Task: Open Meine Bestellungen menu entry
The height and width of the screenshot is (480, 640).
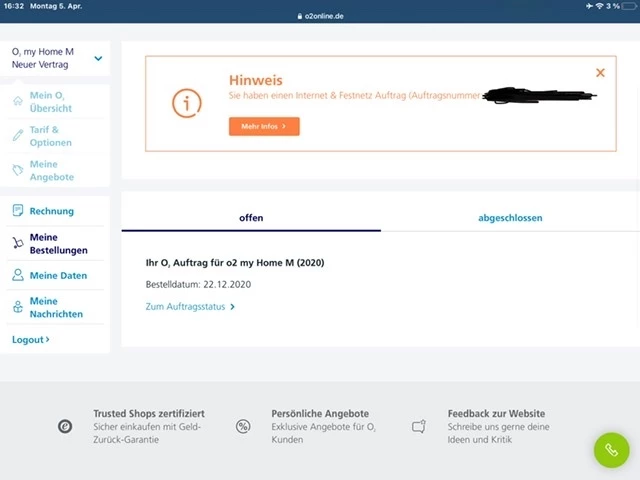Action: (x=56, y=244)
